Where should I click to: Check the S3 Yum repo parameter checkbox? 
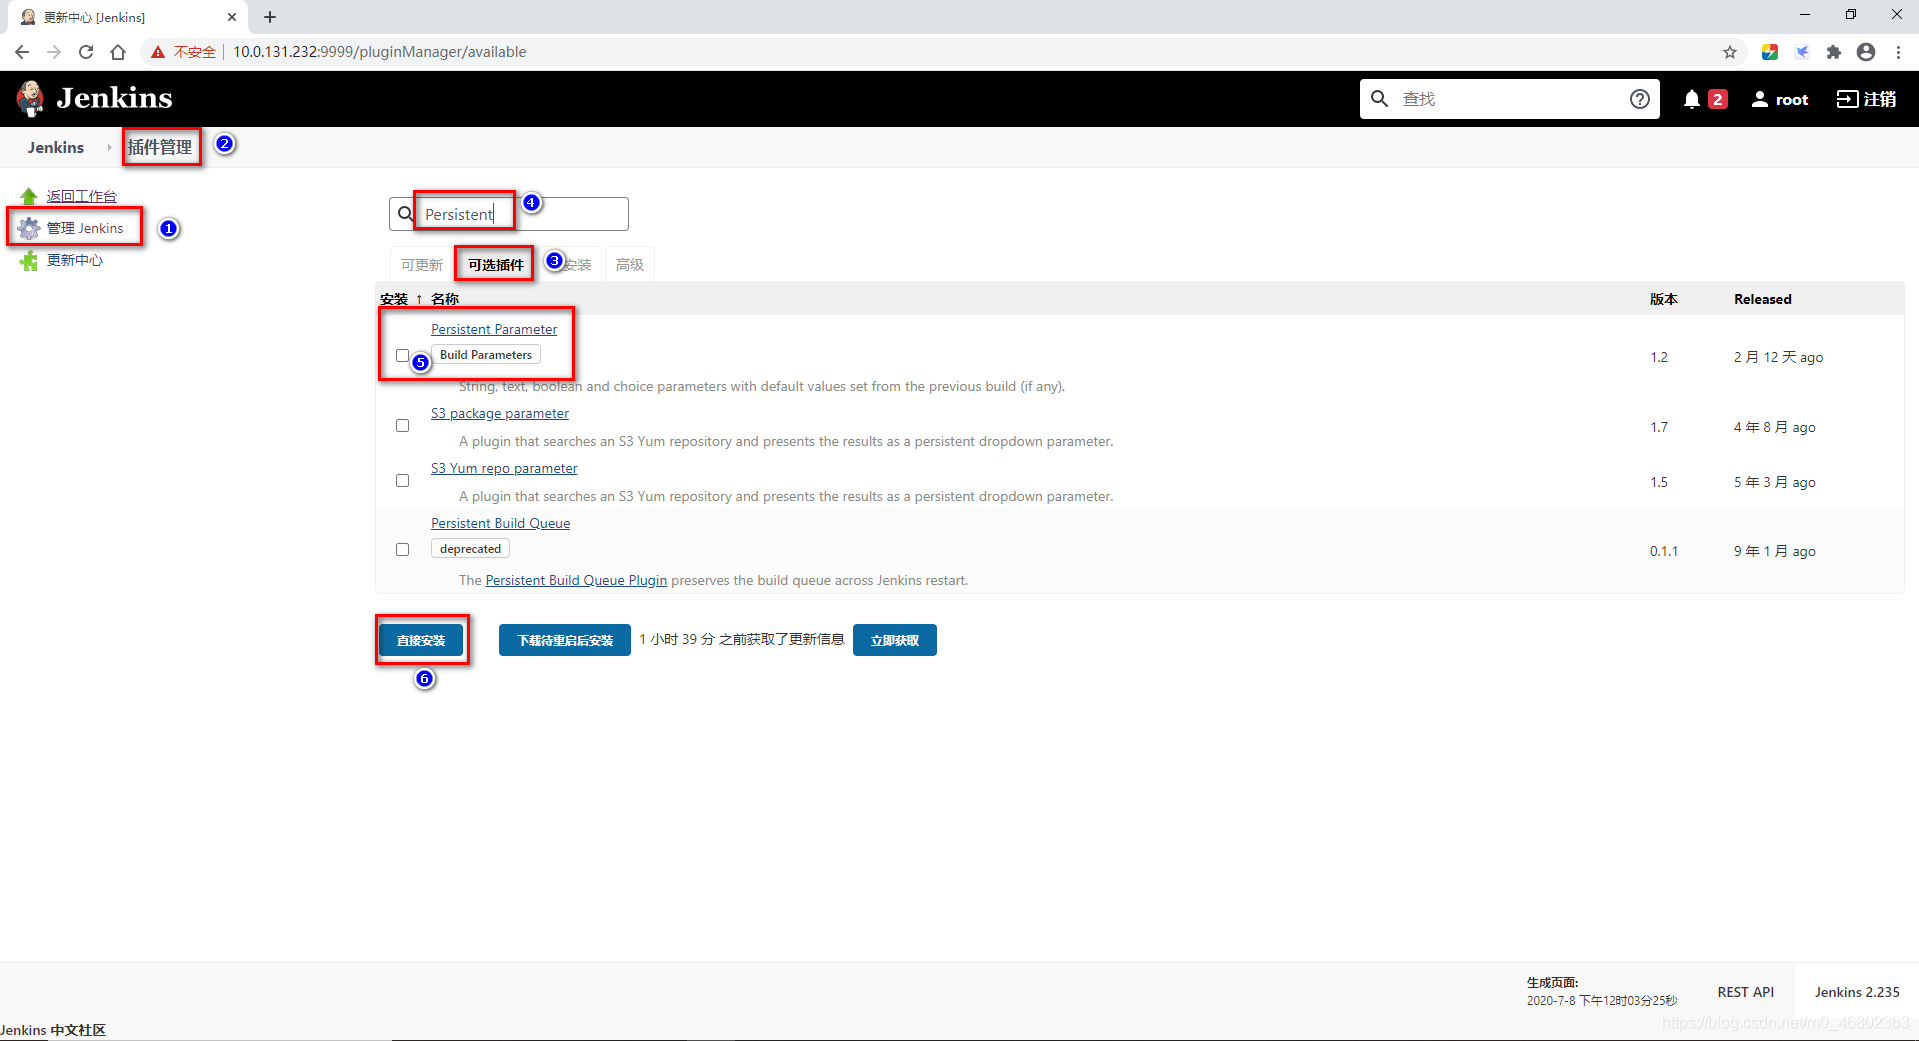(402, 481)
